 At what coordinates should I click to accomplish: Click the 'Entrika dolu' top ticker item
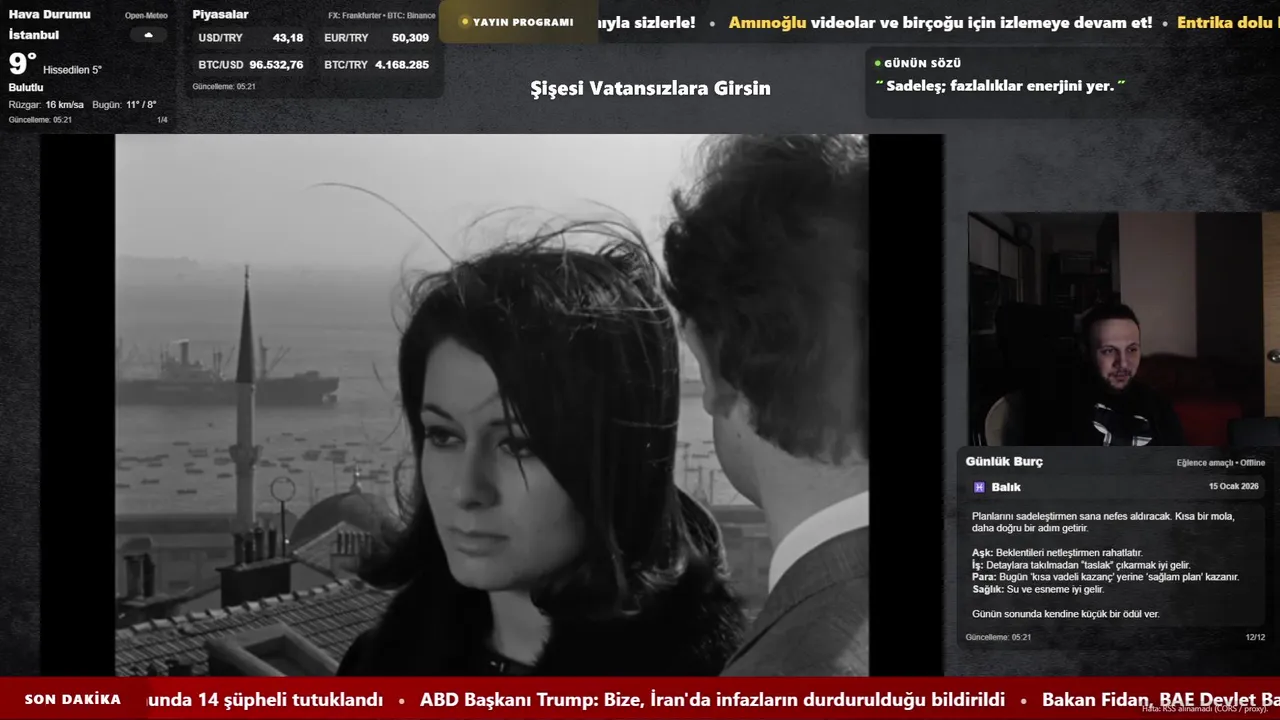[1228, 22]
